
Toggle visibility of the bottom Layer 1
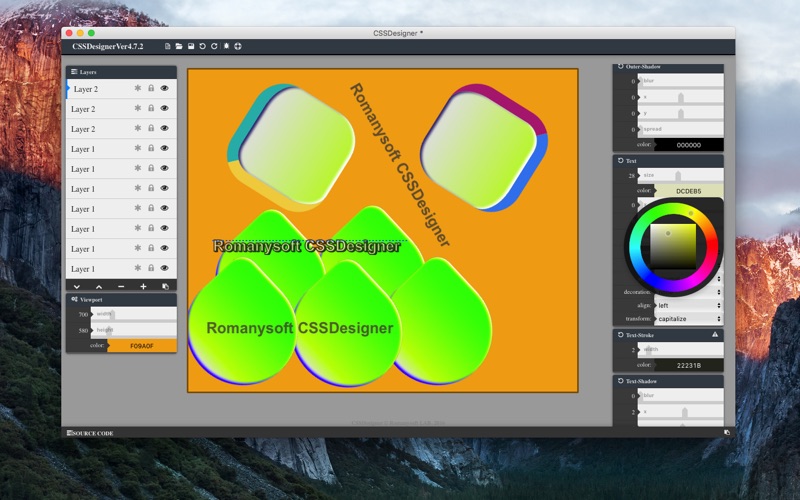pyautogui.click(x=164, y=268)
